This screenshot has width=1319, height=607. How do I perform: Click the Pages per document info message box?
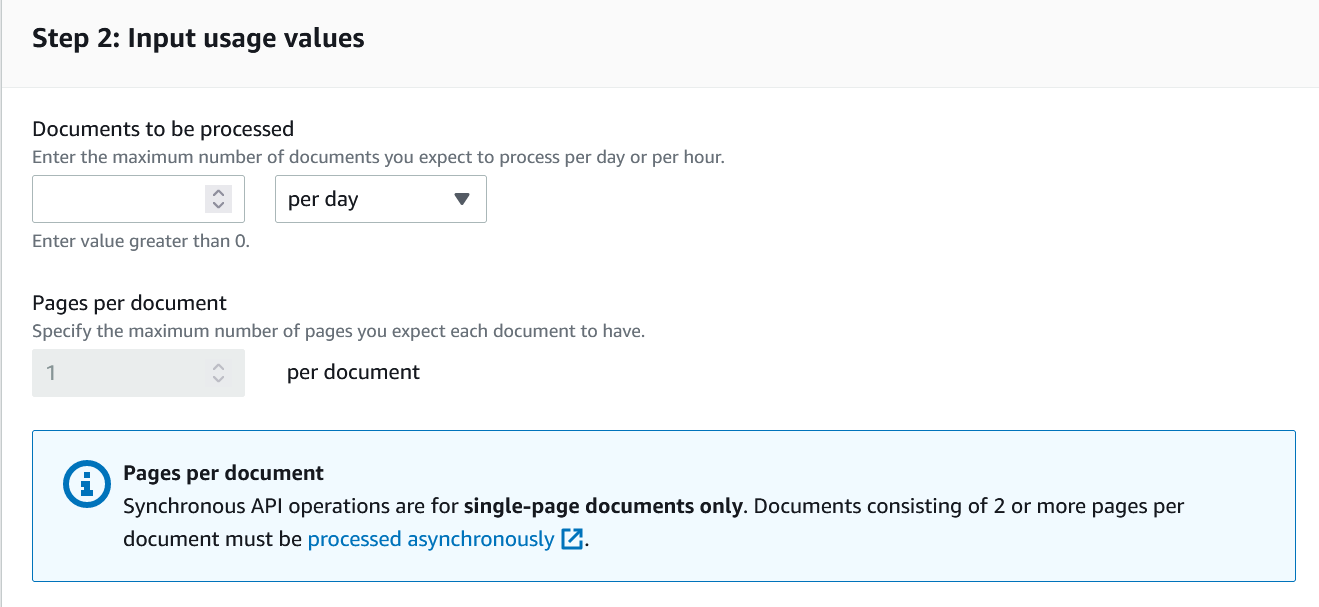point(660,505)
